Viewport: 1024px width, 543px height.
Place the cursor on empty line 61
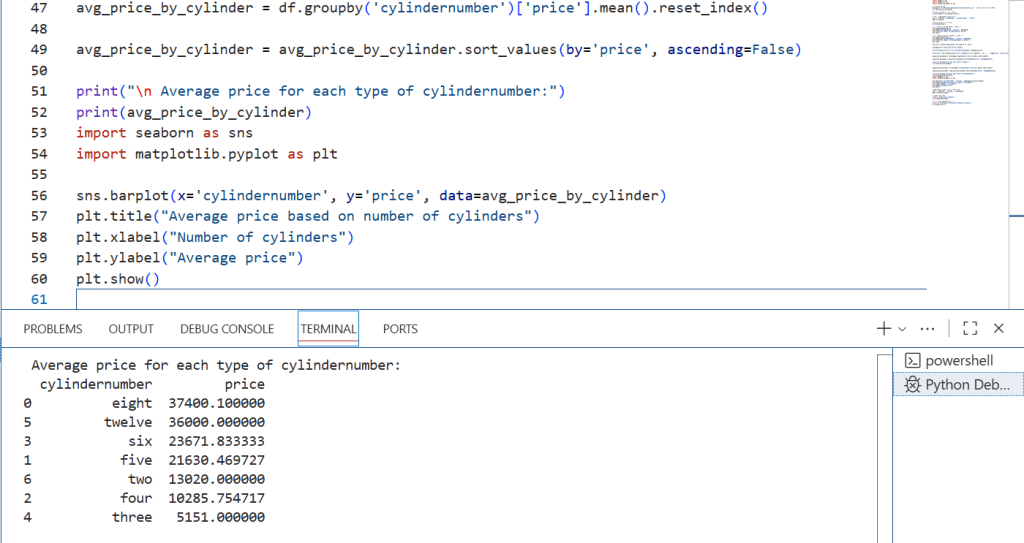(400, 300)
